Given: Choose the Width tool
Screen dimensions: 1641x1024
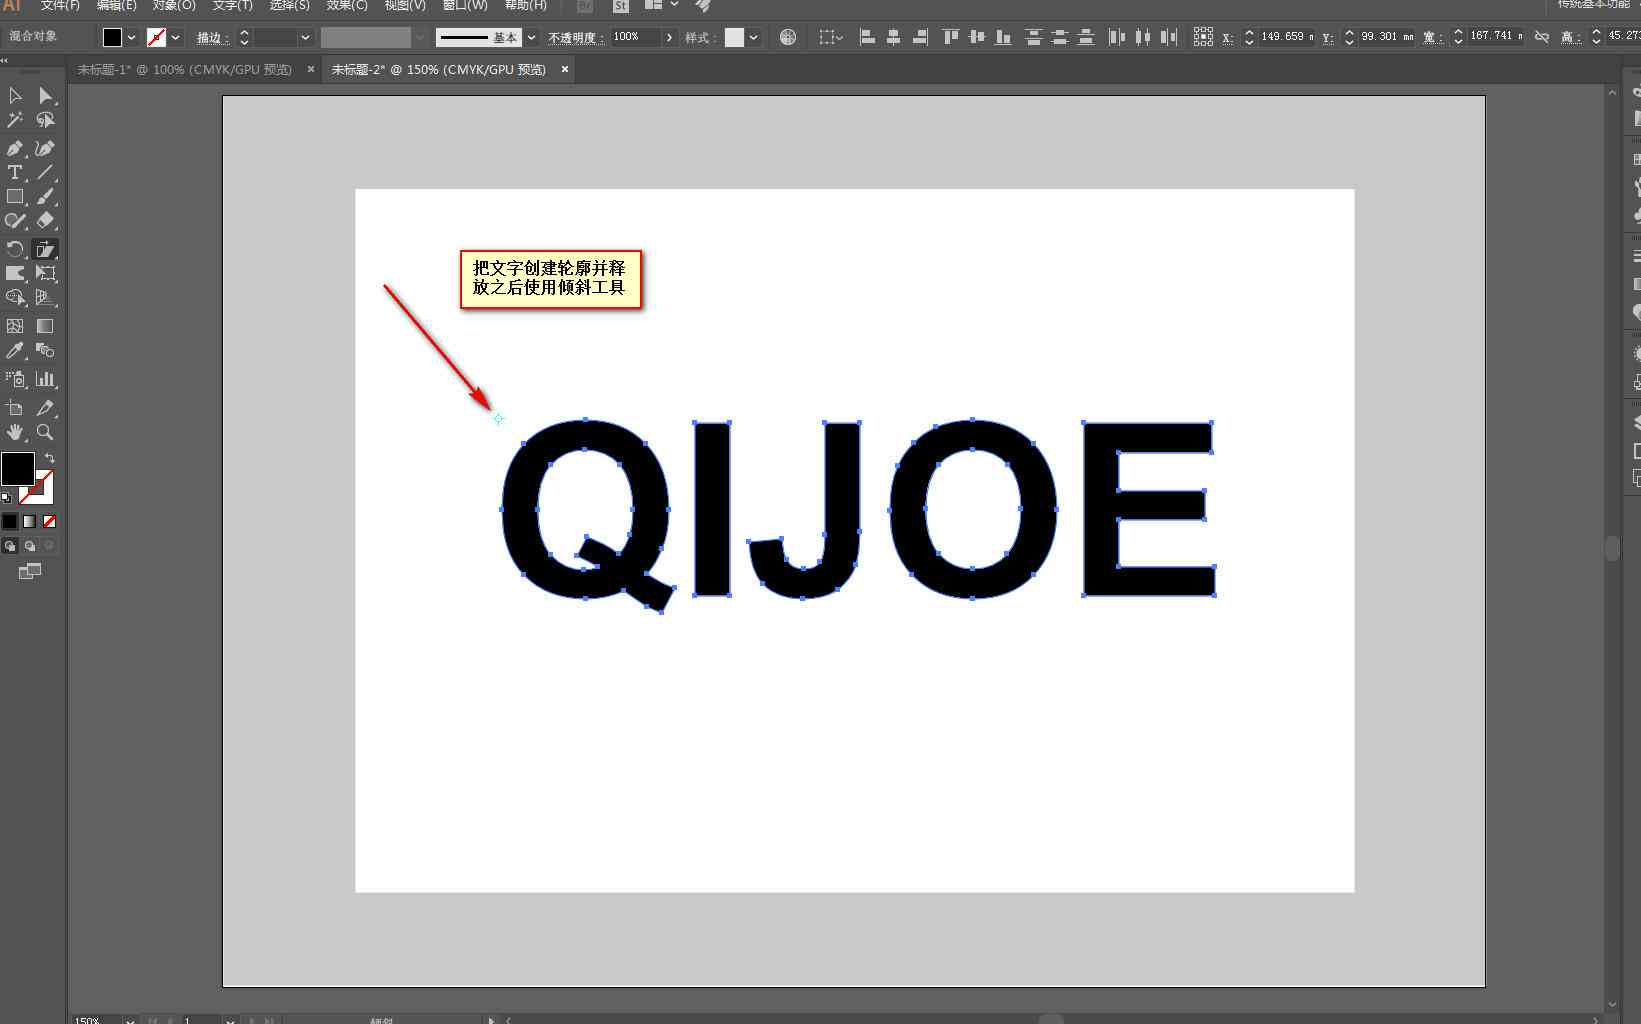Looking at the screenshot, I should tap(15, 273).
